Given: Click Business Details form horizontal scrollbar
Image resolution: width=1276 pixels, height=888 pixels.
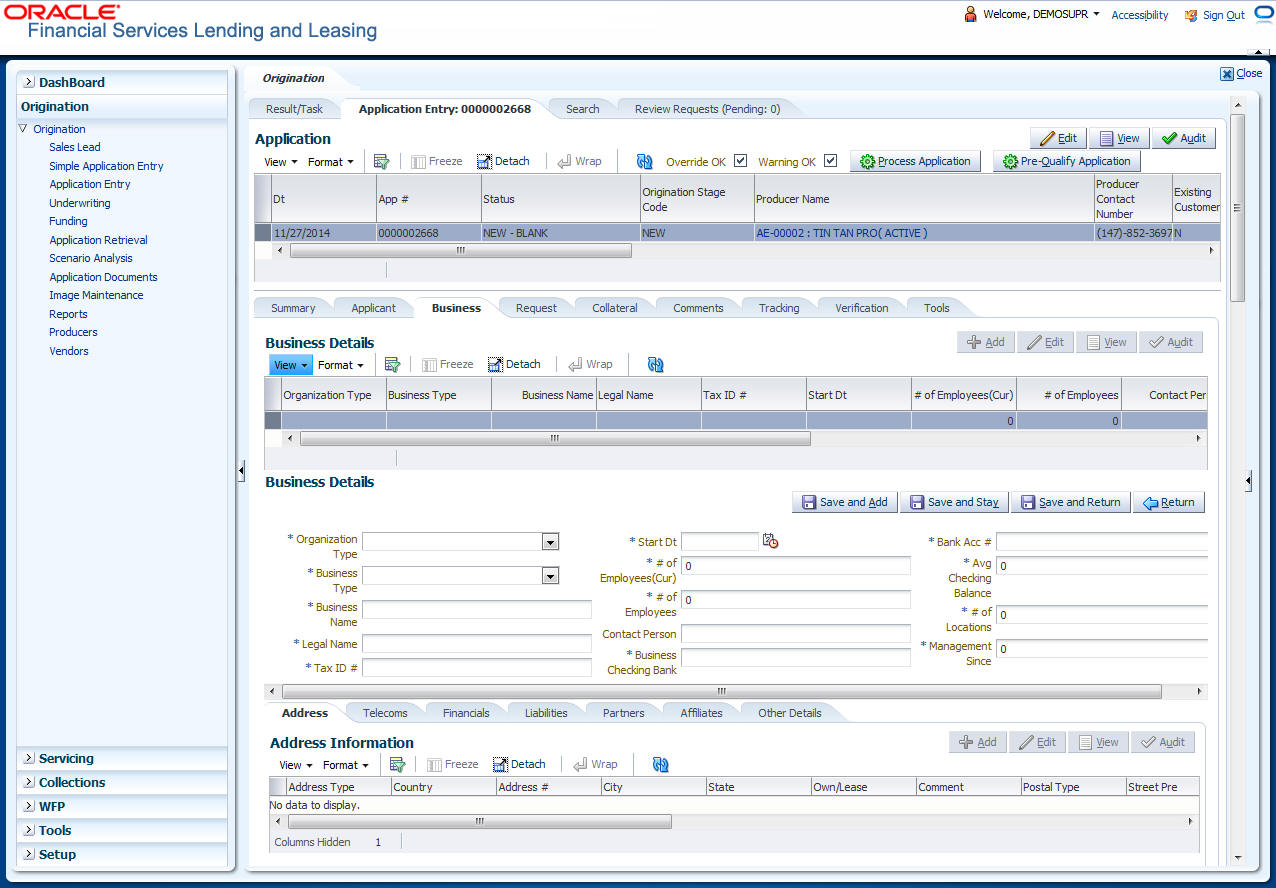Looking at the screenshot, I should [721, 691].
